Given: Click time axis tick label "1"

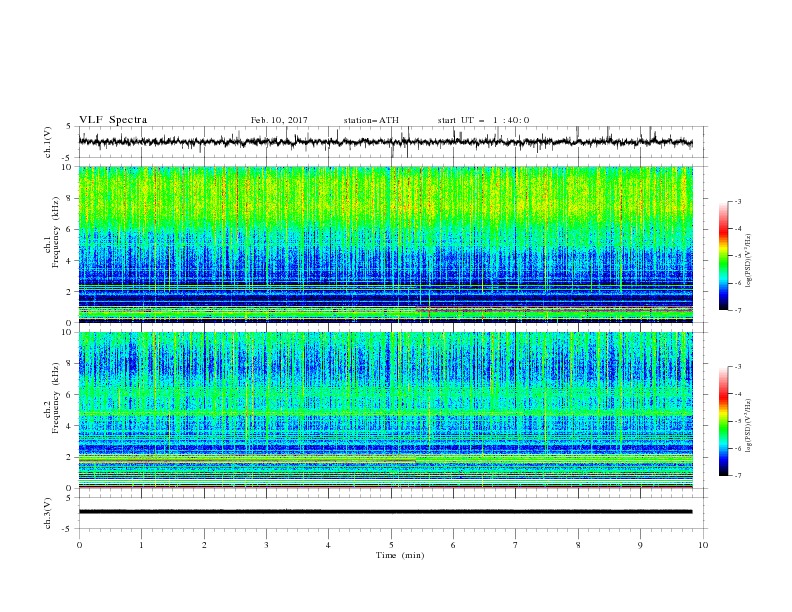Looking at the screenshot, I should tap(141, 545).
